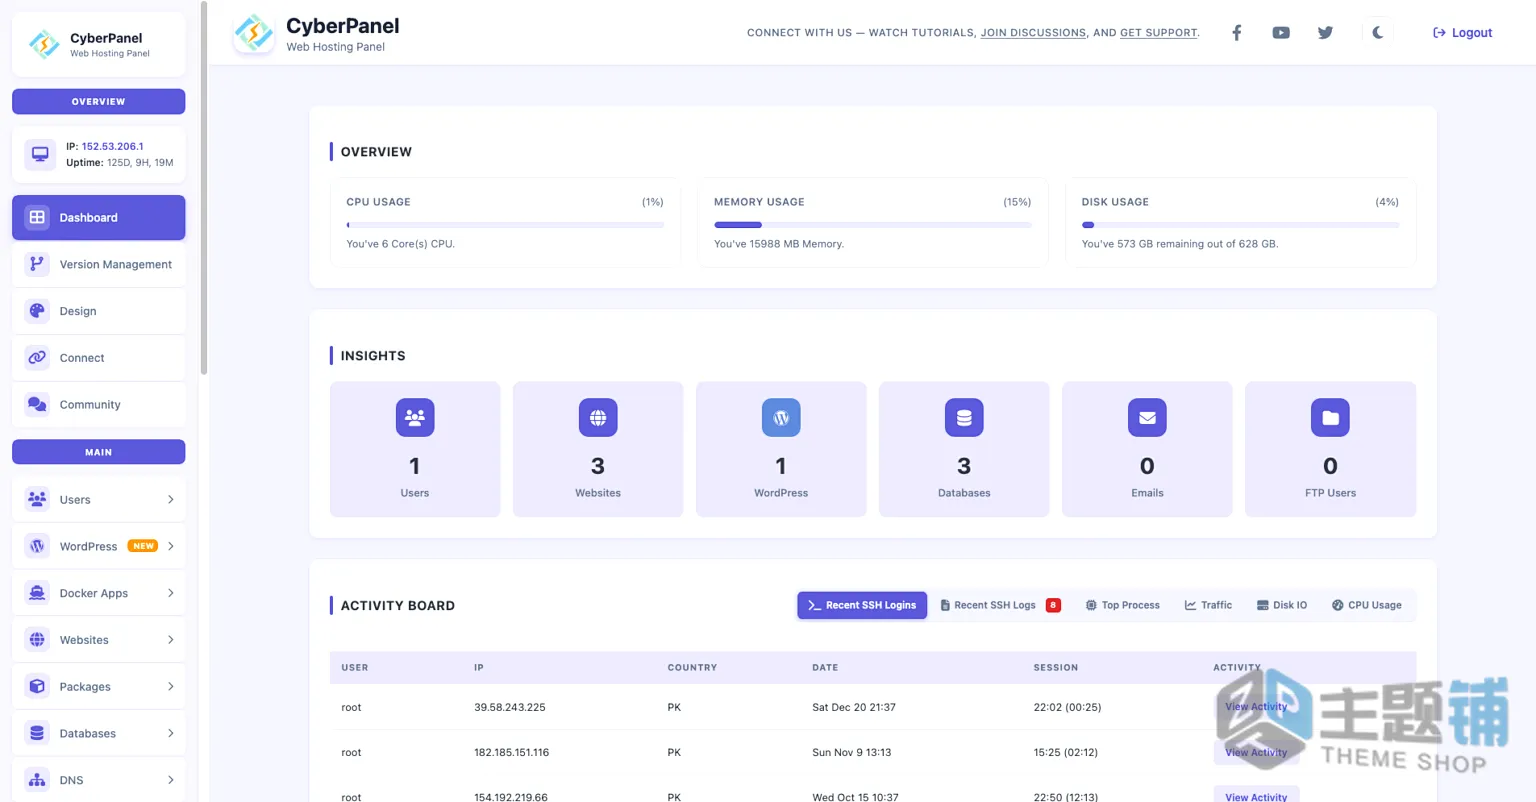
Task: Open Dashboard in sidebar
Action: point(98,217)
